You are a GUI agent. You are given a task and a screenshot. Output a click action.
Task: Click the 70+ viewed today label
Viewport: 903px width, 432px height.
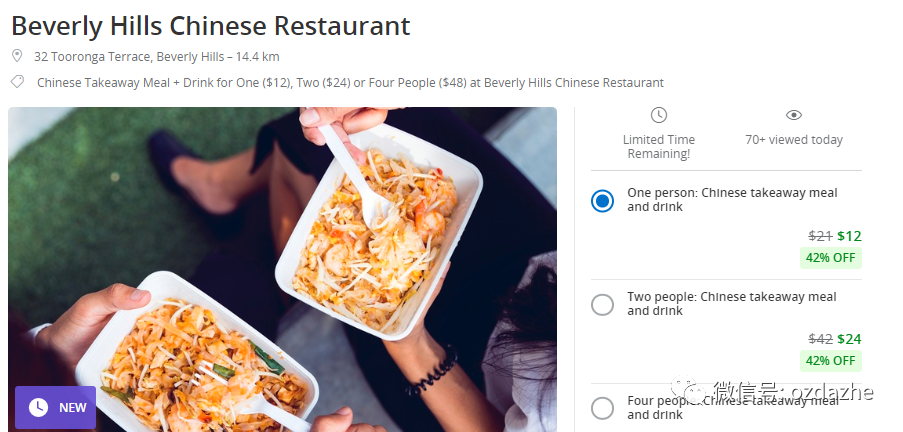pyautogui.click(x=794, y=139)
